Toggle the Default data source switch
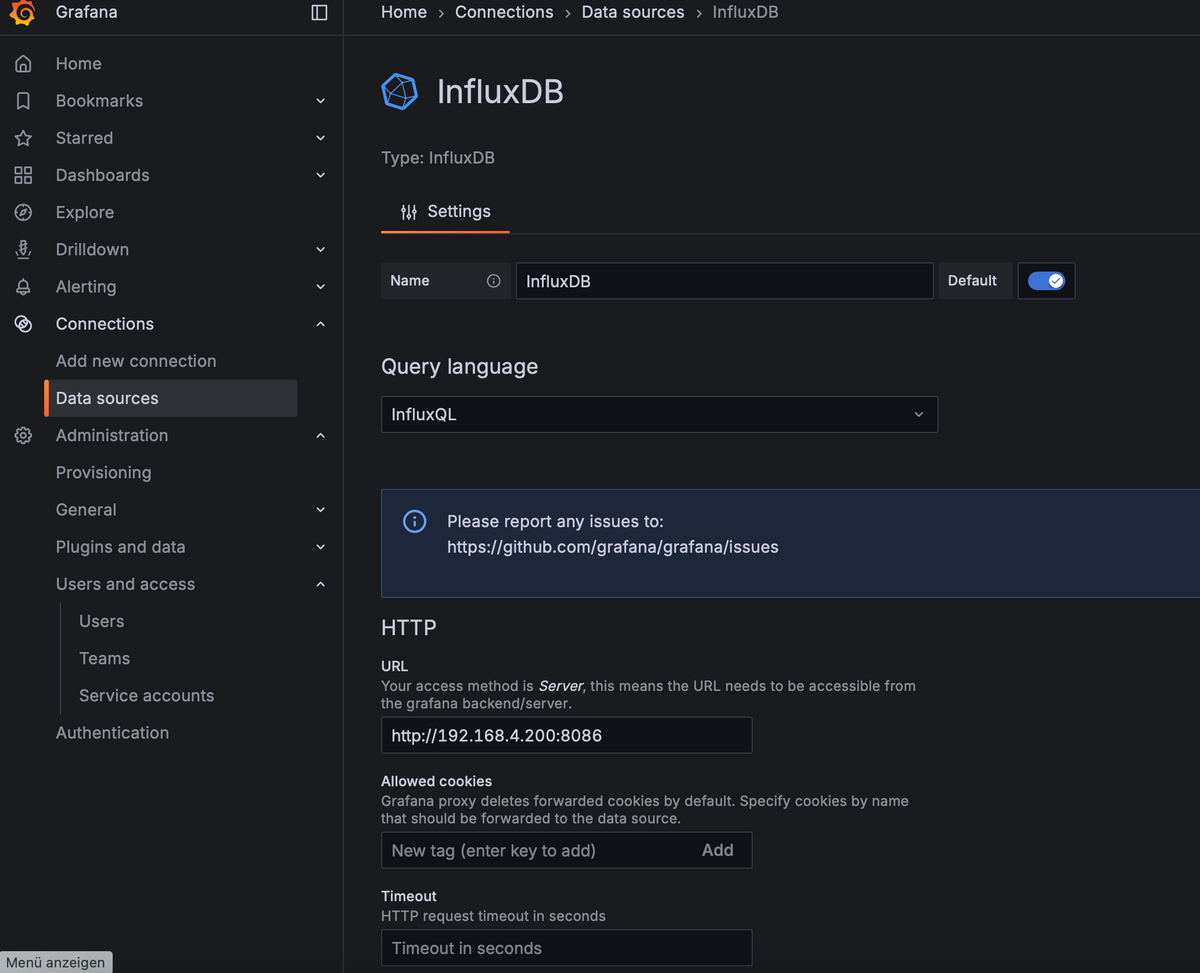 (1046, 281)
